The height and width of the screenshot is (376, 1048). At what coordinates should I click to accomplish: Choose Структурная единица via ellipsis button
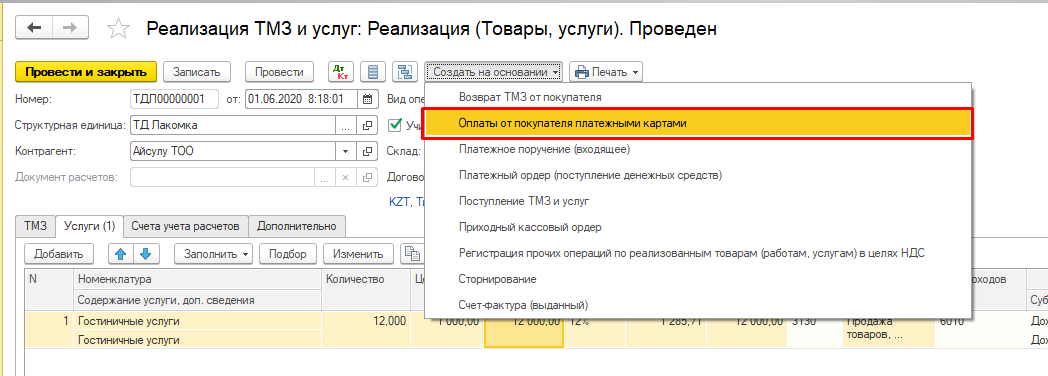pyautogui.click(x=345, y=125)
